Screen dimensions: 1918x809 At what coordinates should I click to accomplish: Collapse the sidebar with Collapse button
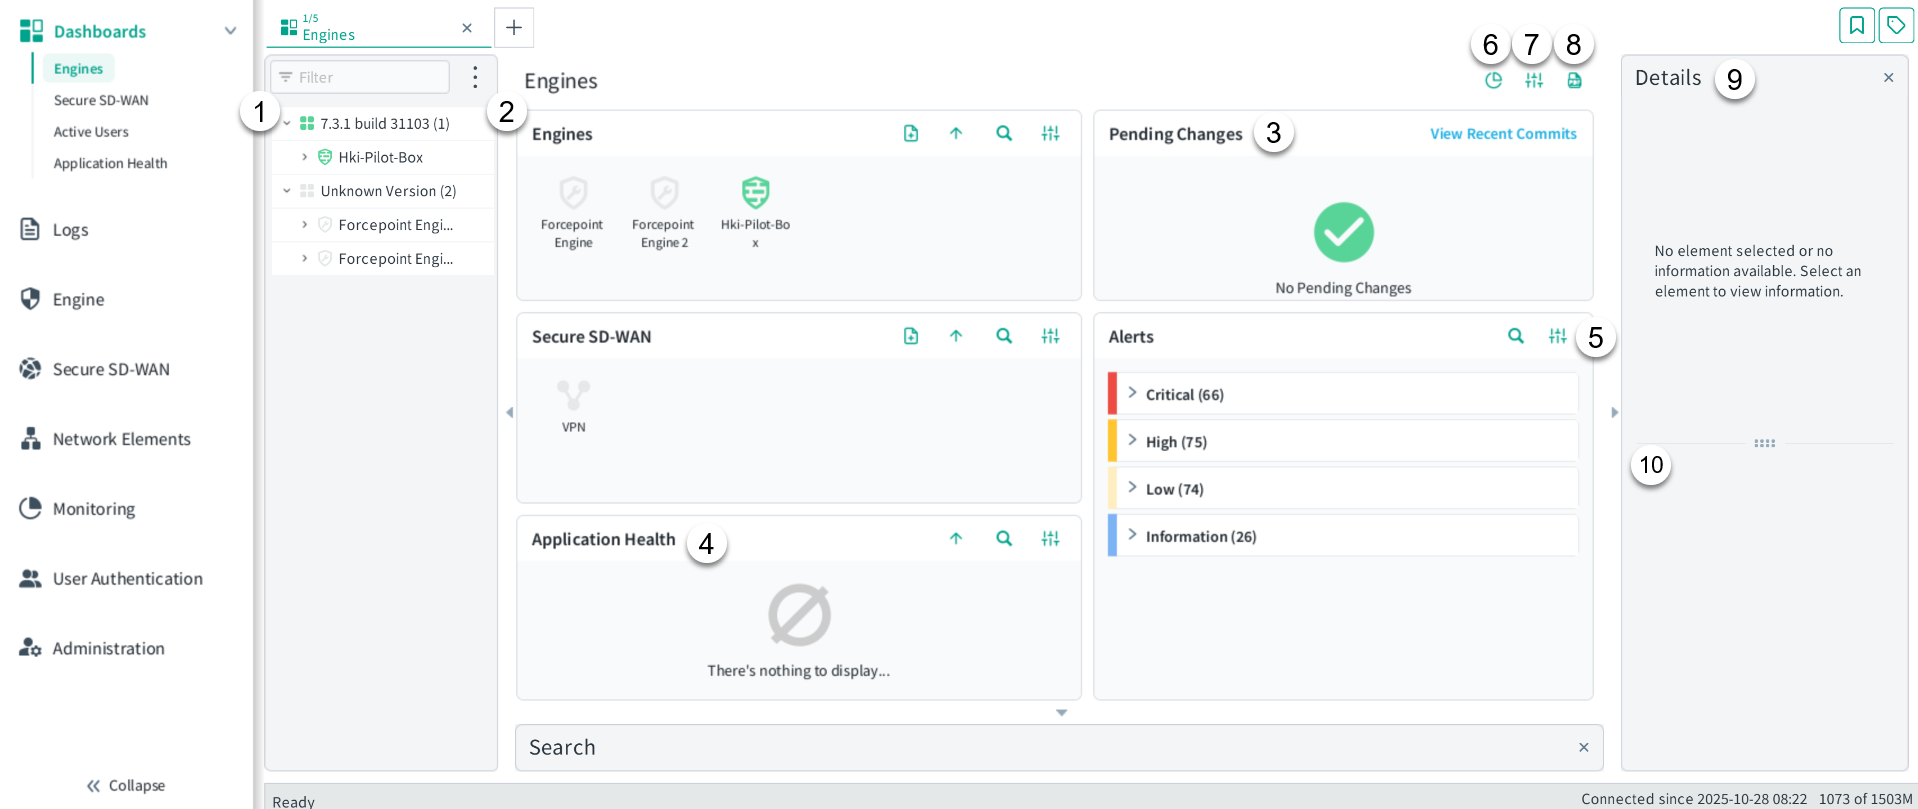coord(126,786)
